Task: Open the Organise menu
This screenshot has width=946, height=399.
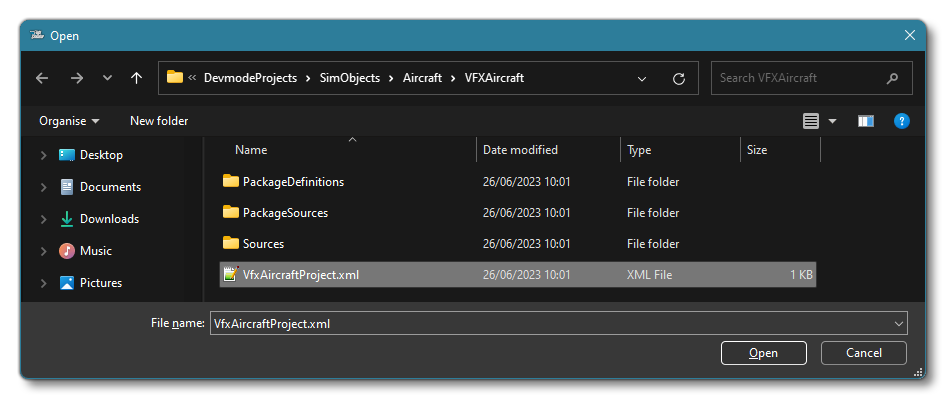Action: 69,121
